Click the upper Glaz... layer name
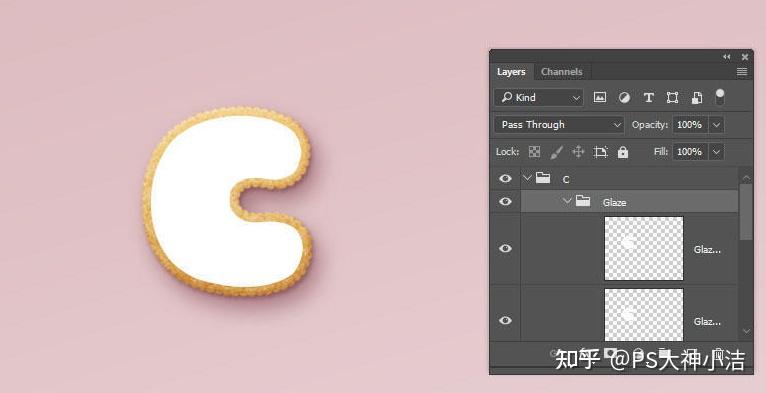Screen dimensions: 766x393 tap(707, 250)
